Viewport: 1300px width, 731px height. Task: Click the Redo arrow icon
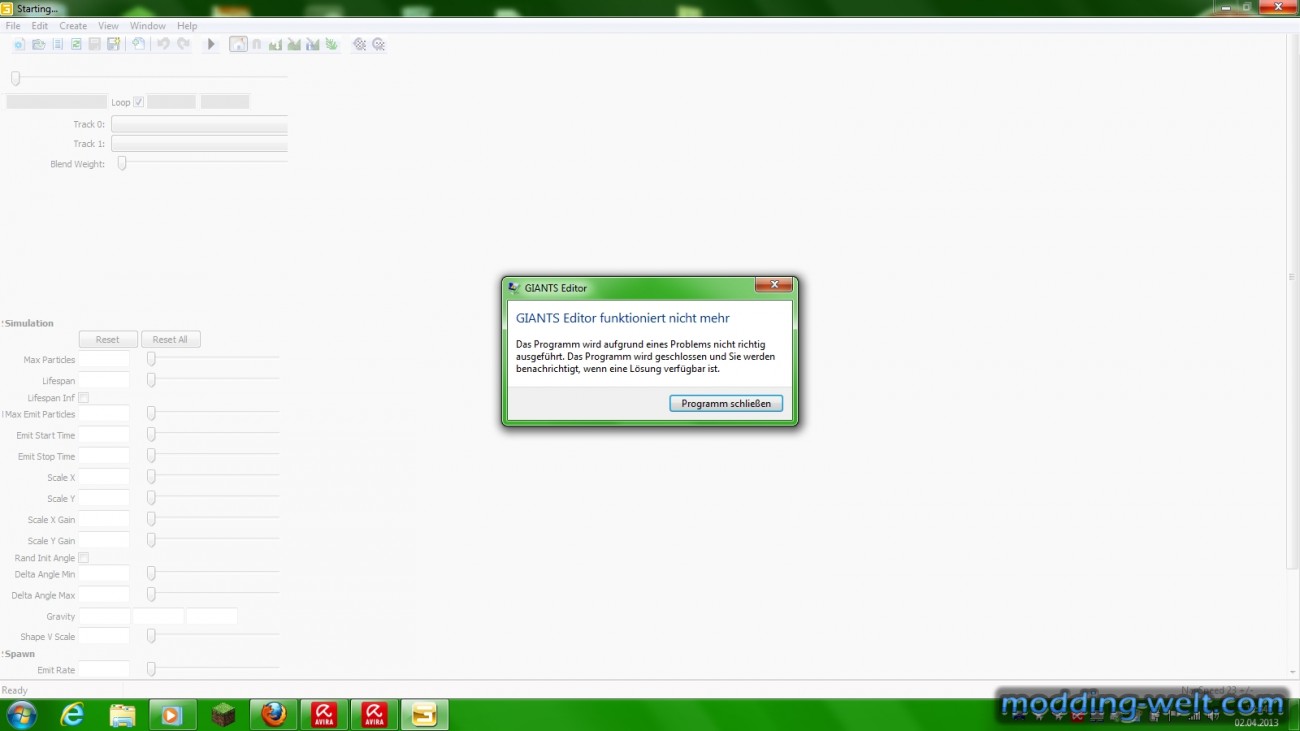183,44
